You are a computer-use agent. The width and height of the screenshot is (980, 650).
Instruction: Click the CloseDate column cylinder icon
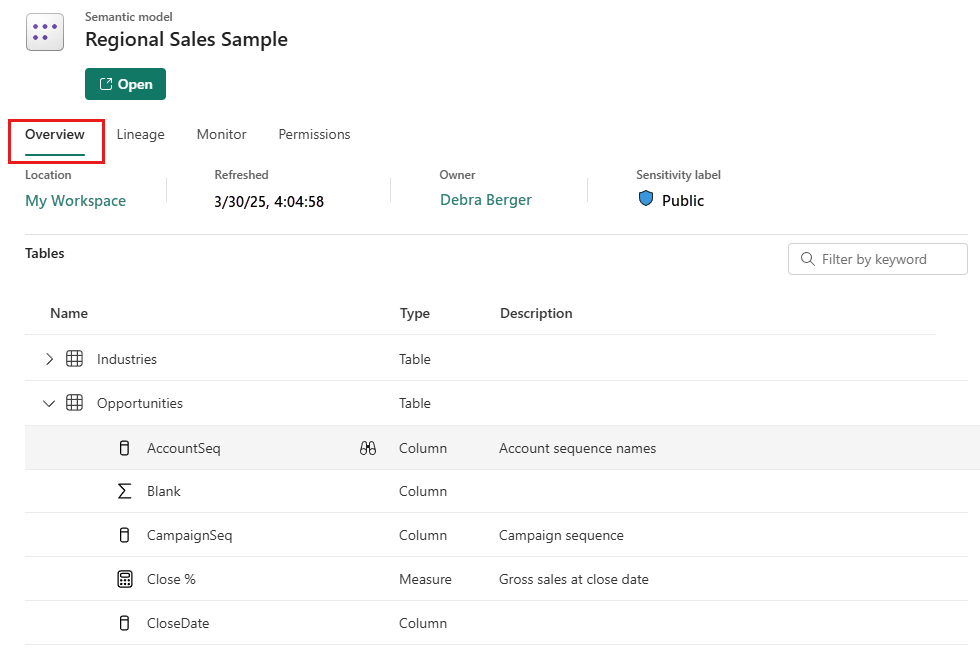(x=124, y=623)
